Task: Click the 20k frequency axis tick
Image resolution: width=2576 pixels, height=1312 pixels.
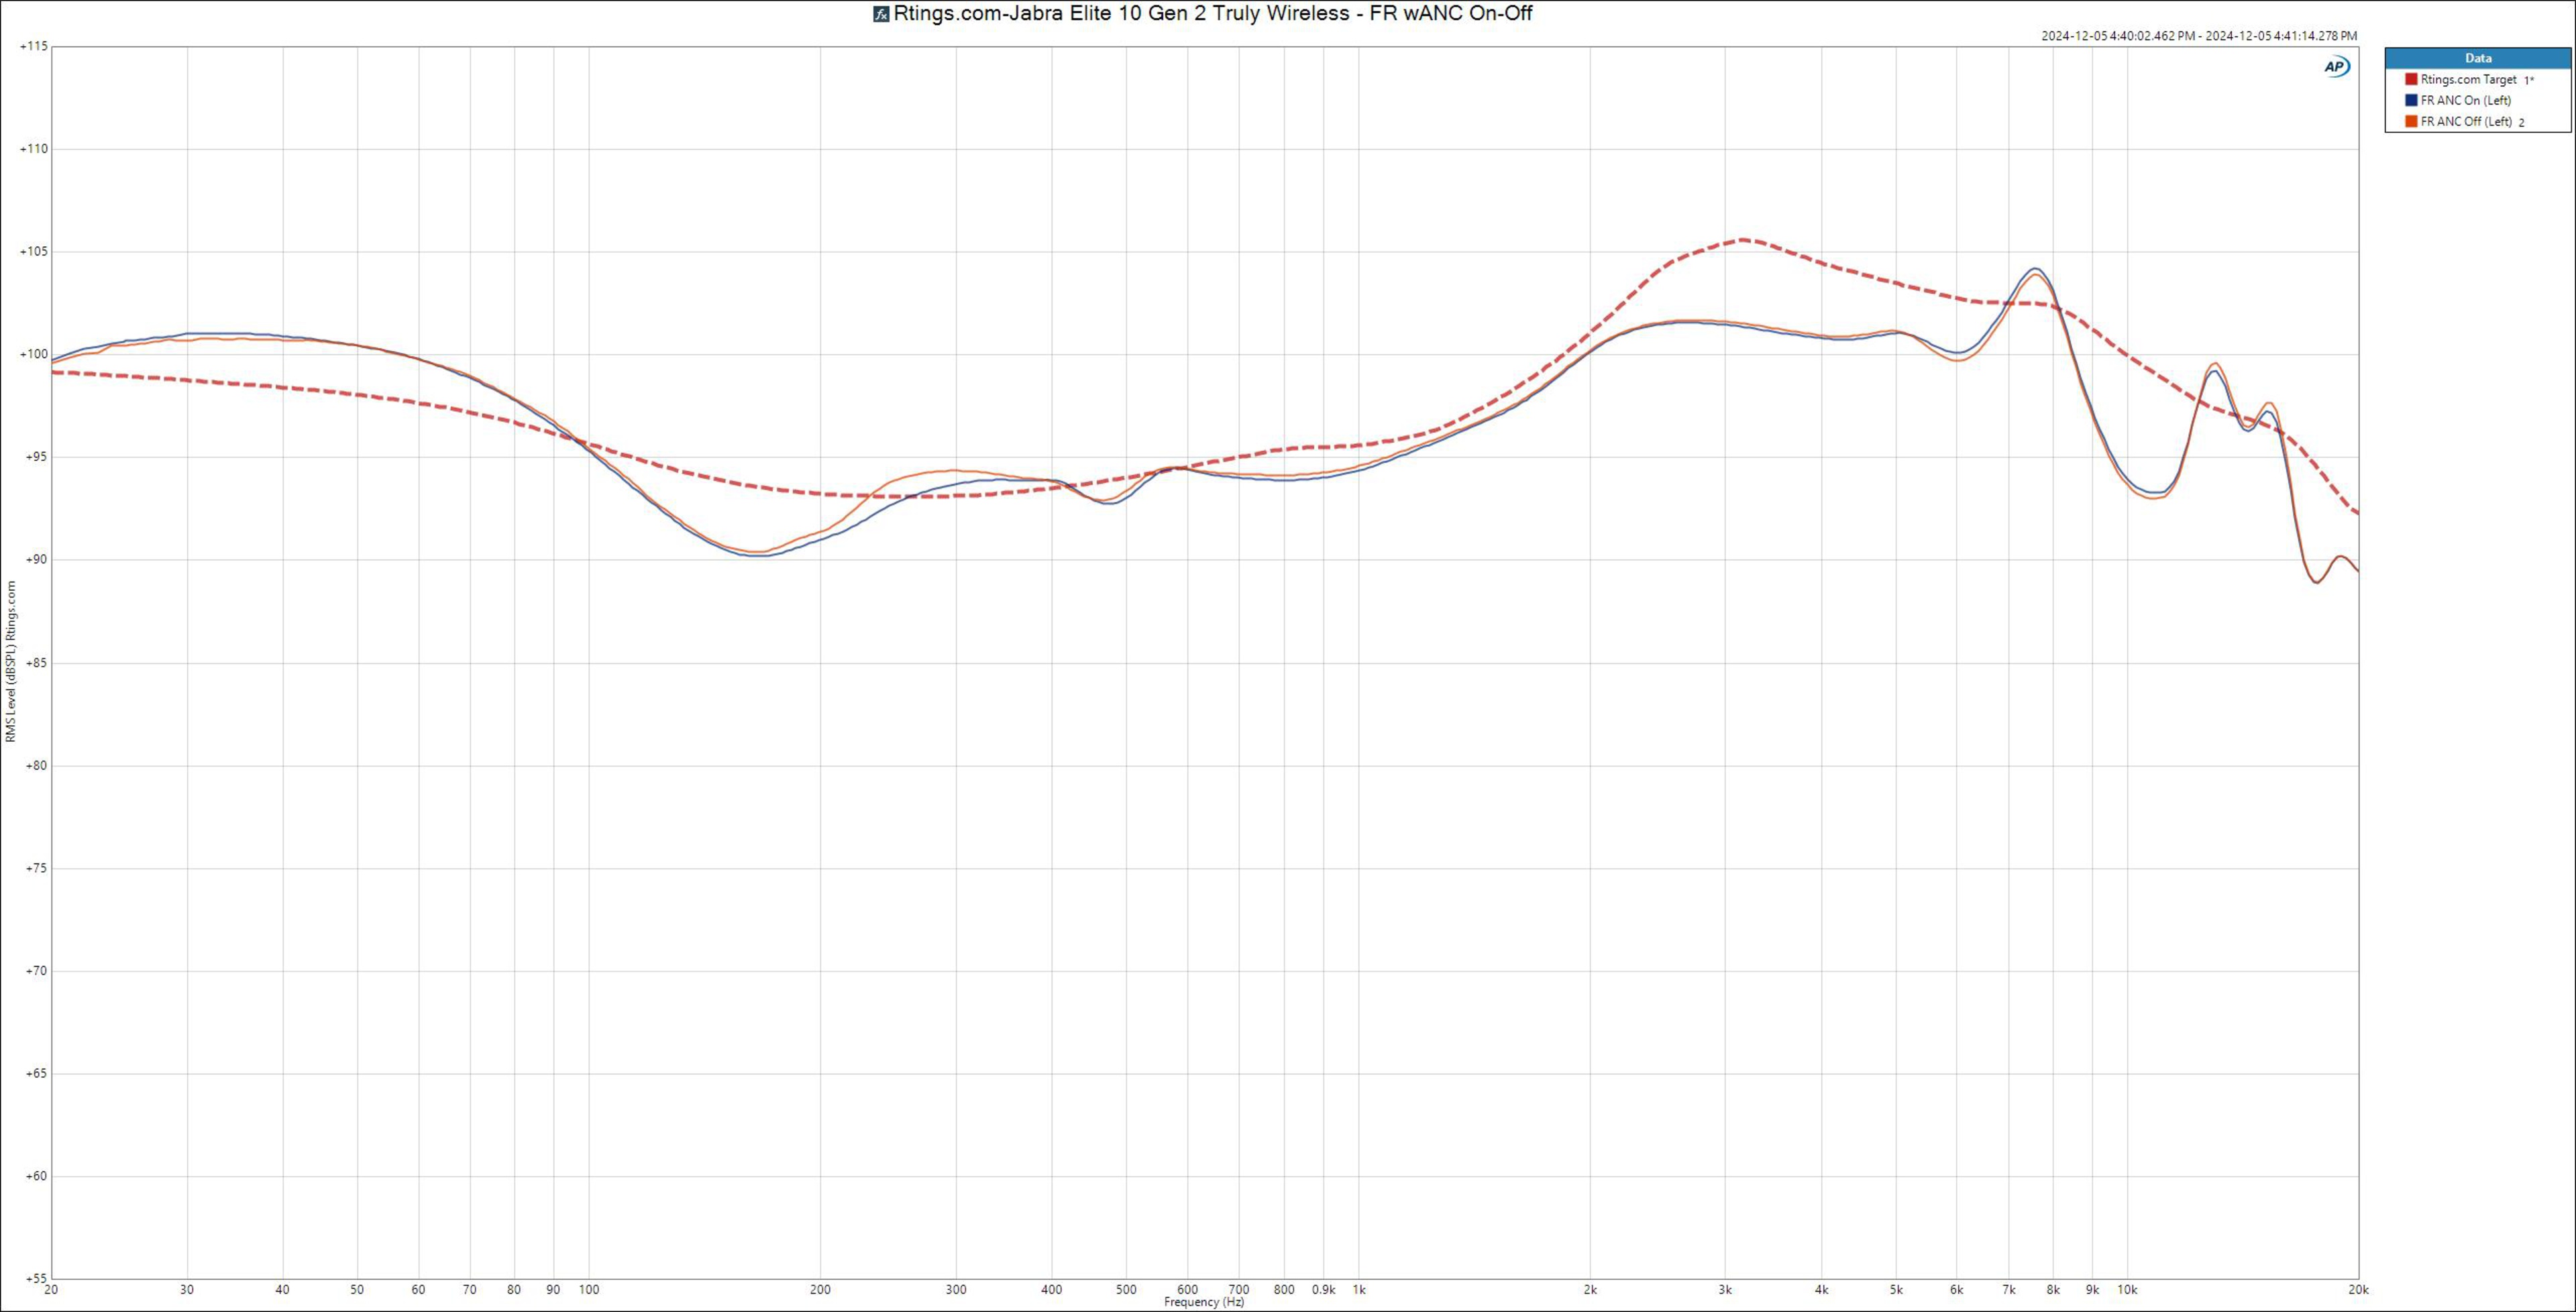Action: pos(2358,1290)
